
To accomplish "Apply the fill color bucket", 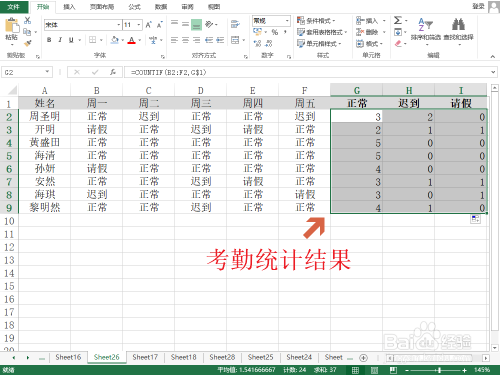I will click(x=115, y=40).
